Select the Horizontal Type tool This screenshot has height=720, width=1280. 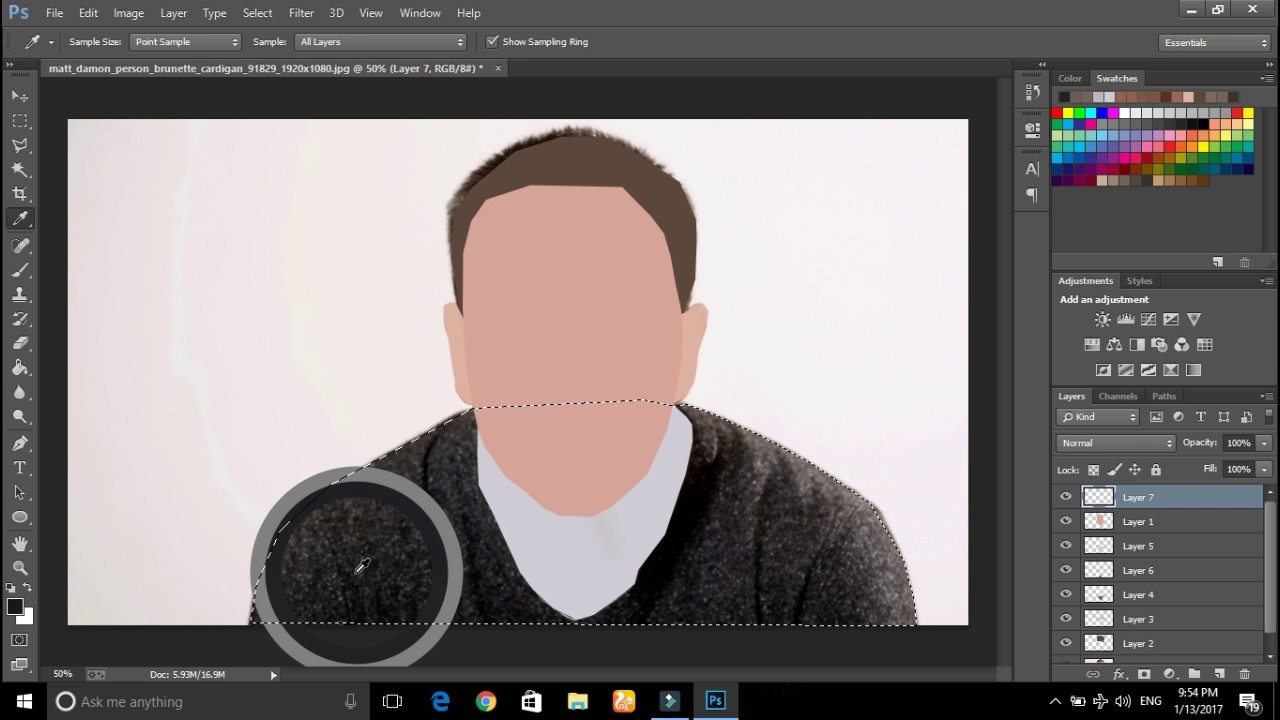(x=20, y=467)
